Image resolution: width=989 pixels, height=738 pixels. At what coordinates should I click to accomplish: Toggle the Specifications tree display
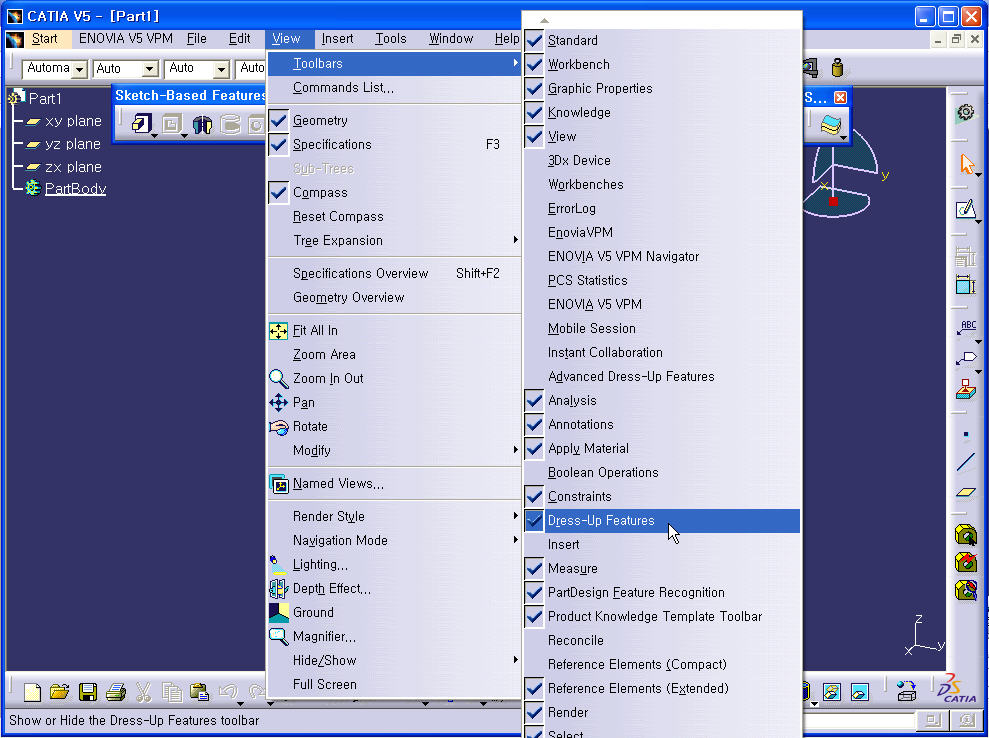coord(332,145)
